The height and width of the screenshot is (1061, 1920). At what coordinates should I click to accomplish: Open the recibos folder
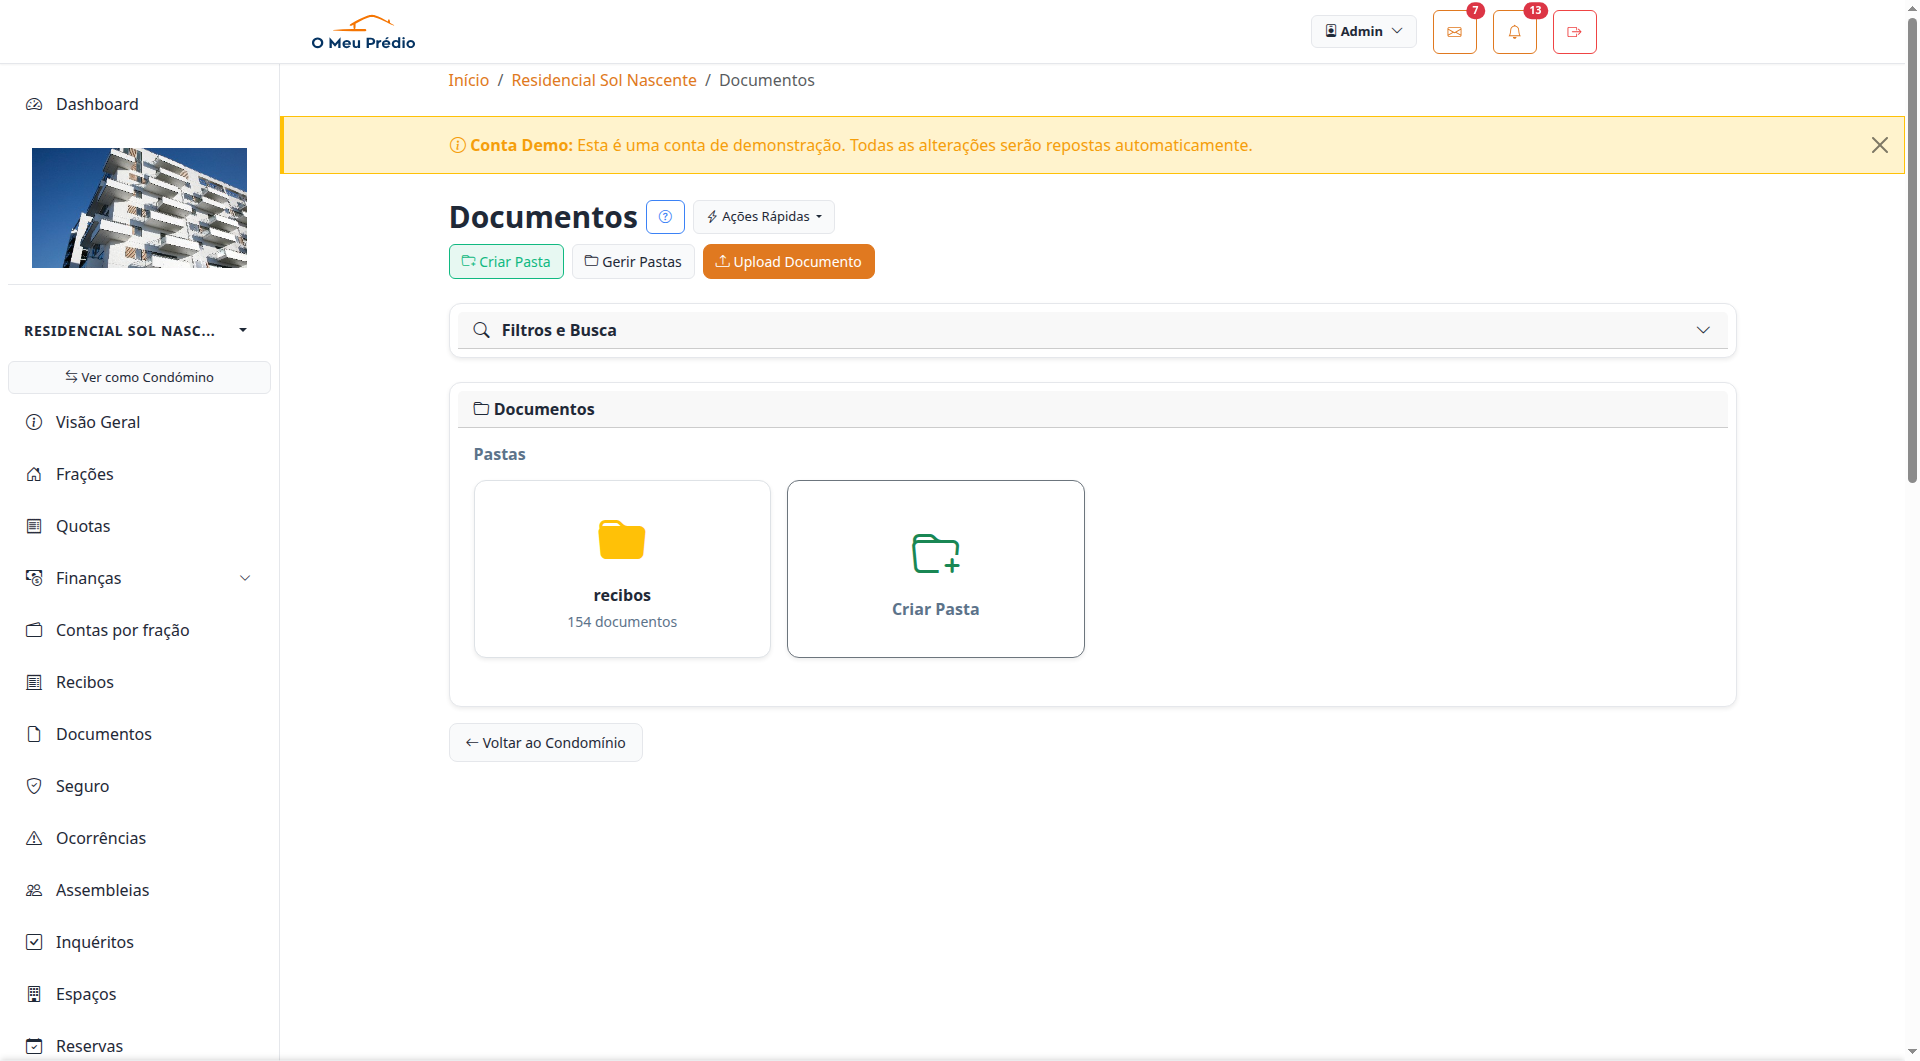(x=622, y=568)
